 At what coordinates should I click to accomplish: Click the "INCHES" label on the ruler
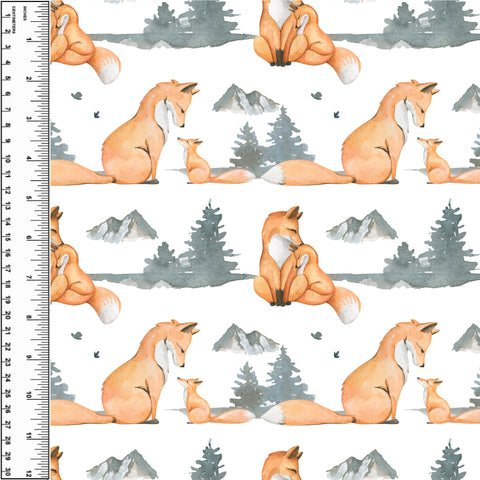(25, 13)
